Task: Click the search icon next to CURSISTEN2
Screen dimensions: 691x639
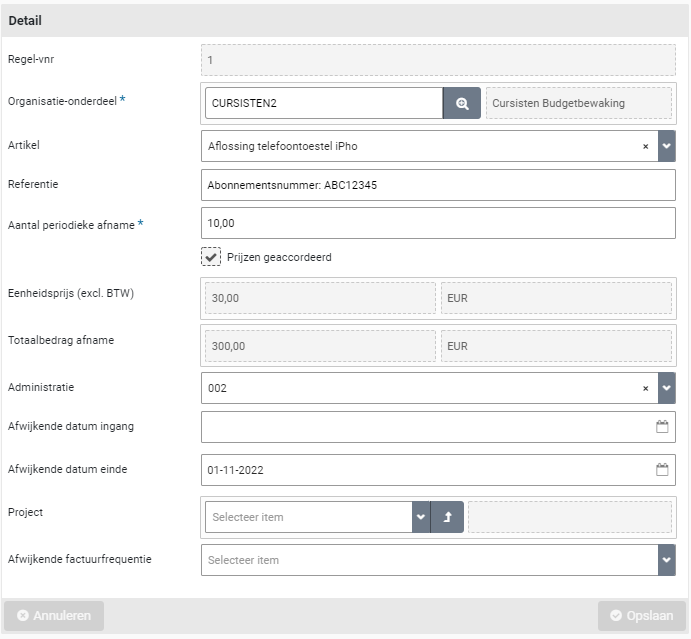Action: pyautogui.click(x=462, y=103)
